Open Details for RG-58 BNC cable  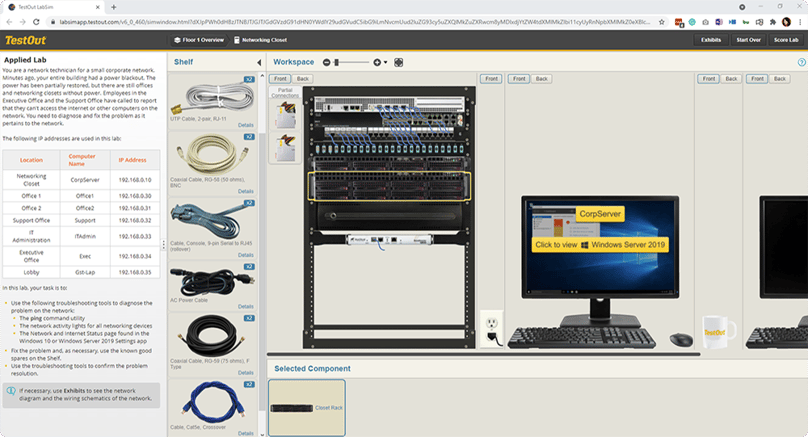point(246,191)
